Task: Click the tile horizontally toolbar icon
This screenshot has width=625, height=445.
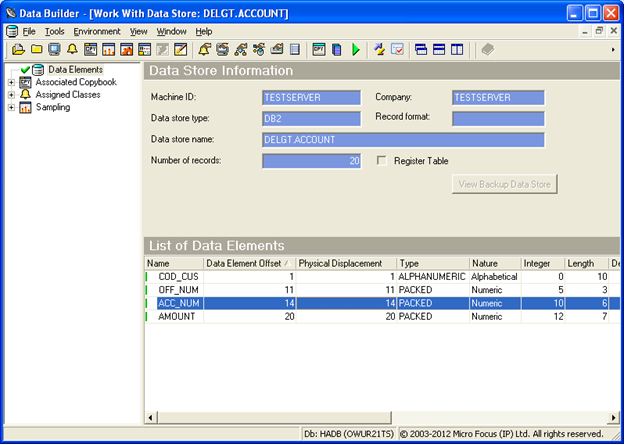Action: coord(439,49)
